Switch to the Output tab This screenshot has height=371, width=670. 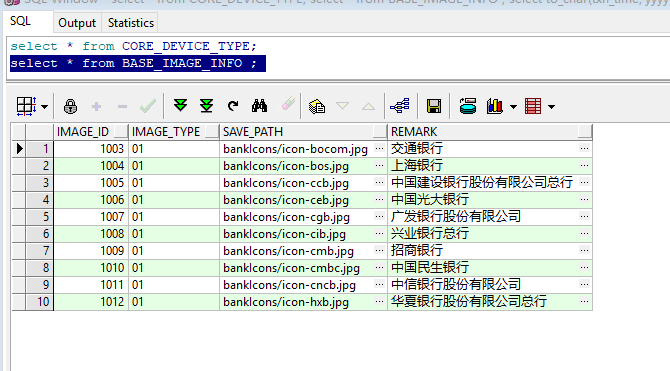coord(77,23)
